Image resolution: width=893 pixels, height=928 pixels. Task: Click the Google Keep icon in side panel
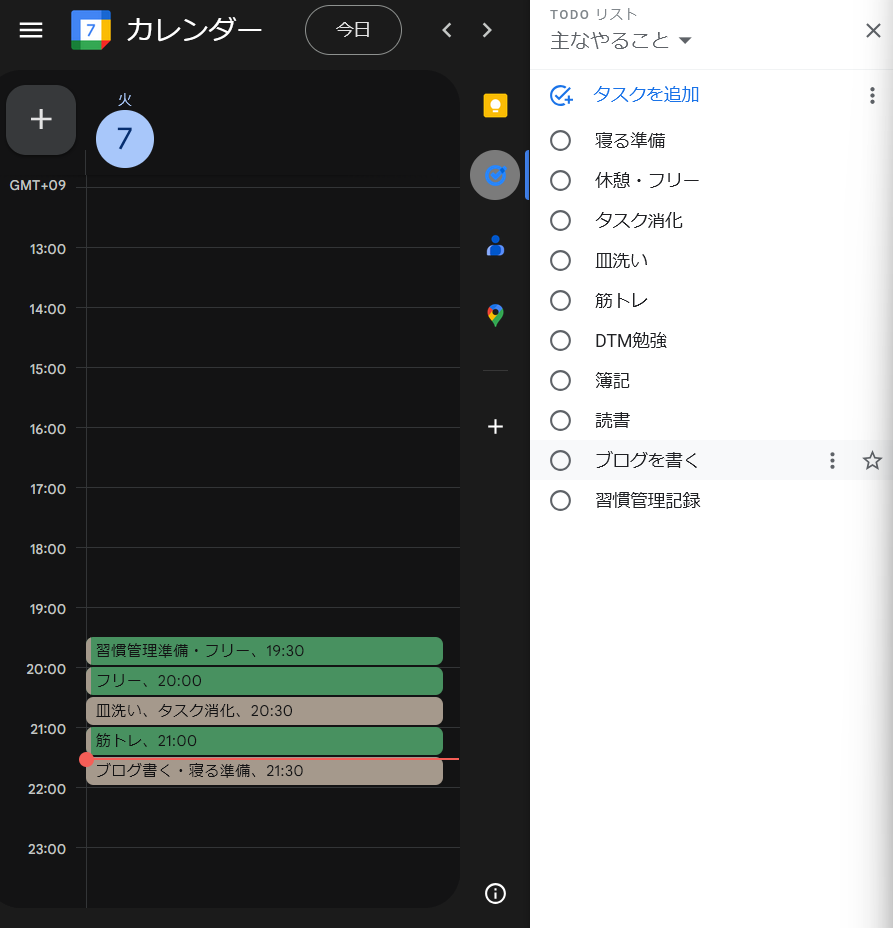495,105
